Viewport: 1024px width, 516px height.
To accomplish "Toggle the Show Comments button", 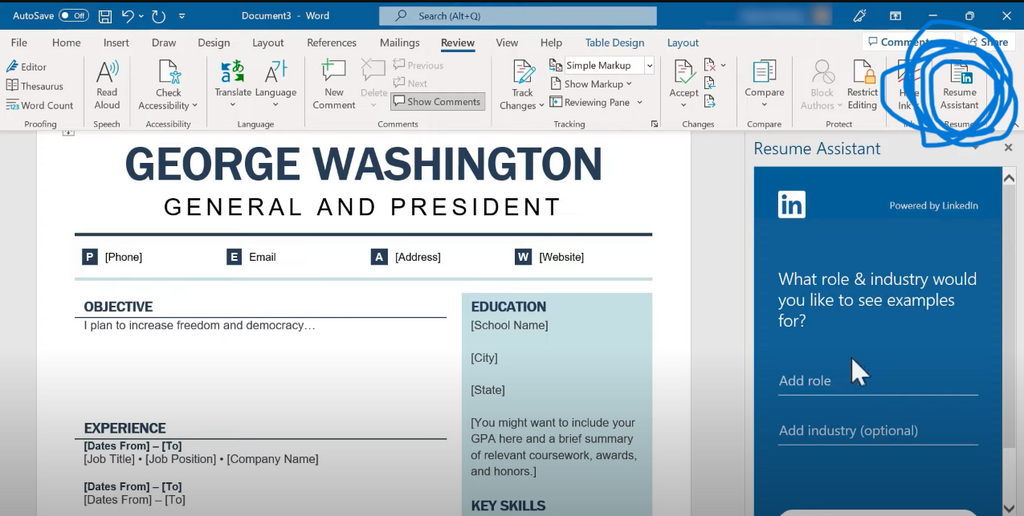I will tap(436, 102).
